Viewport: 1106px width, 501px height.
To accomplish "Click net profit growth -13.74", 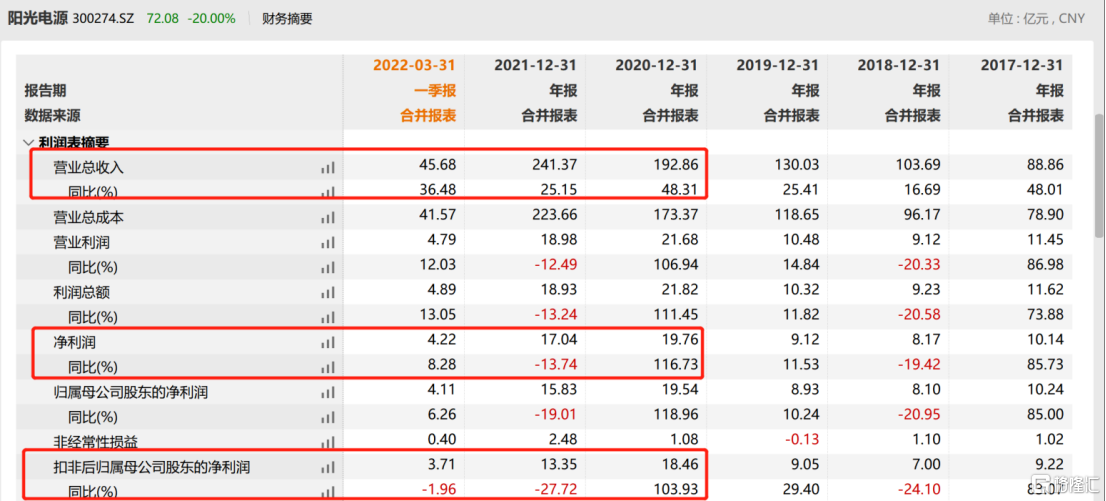I will 557,365.
